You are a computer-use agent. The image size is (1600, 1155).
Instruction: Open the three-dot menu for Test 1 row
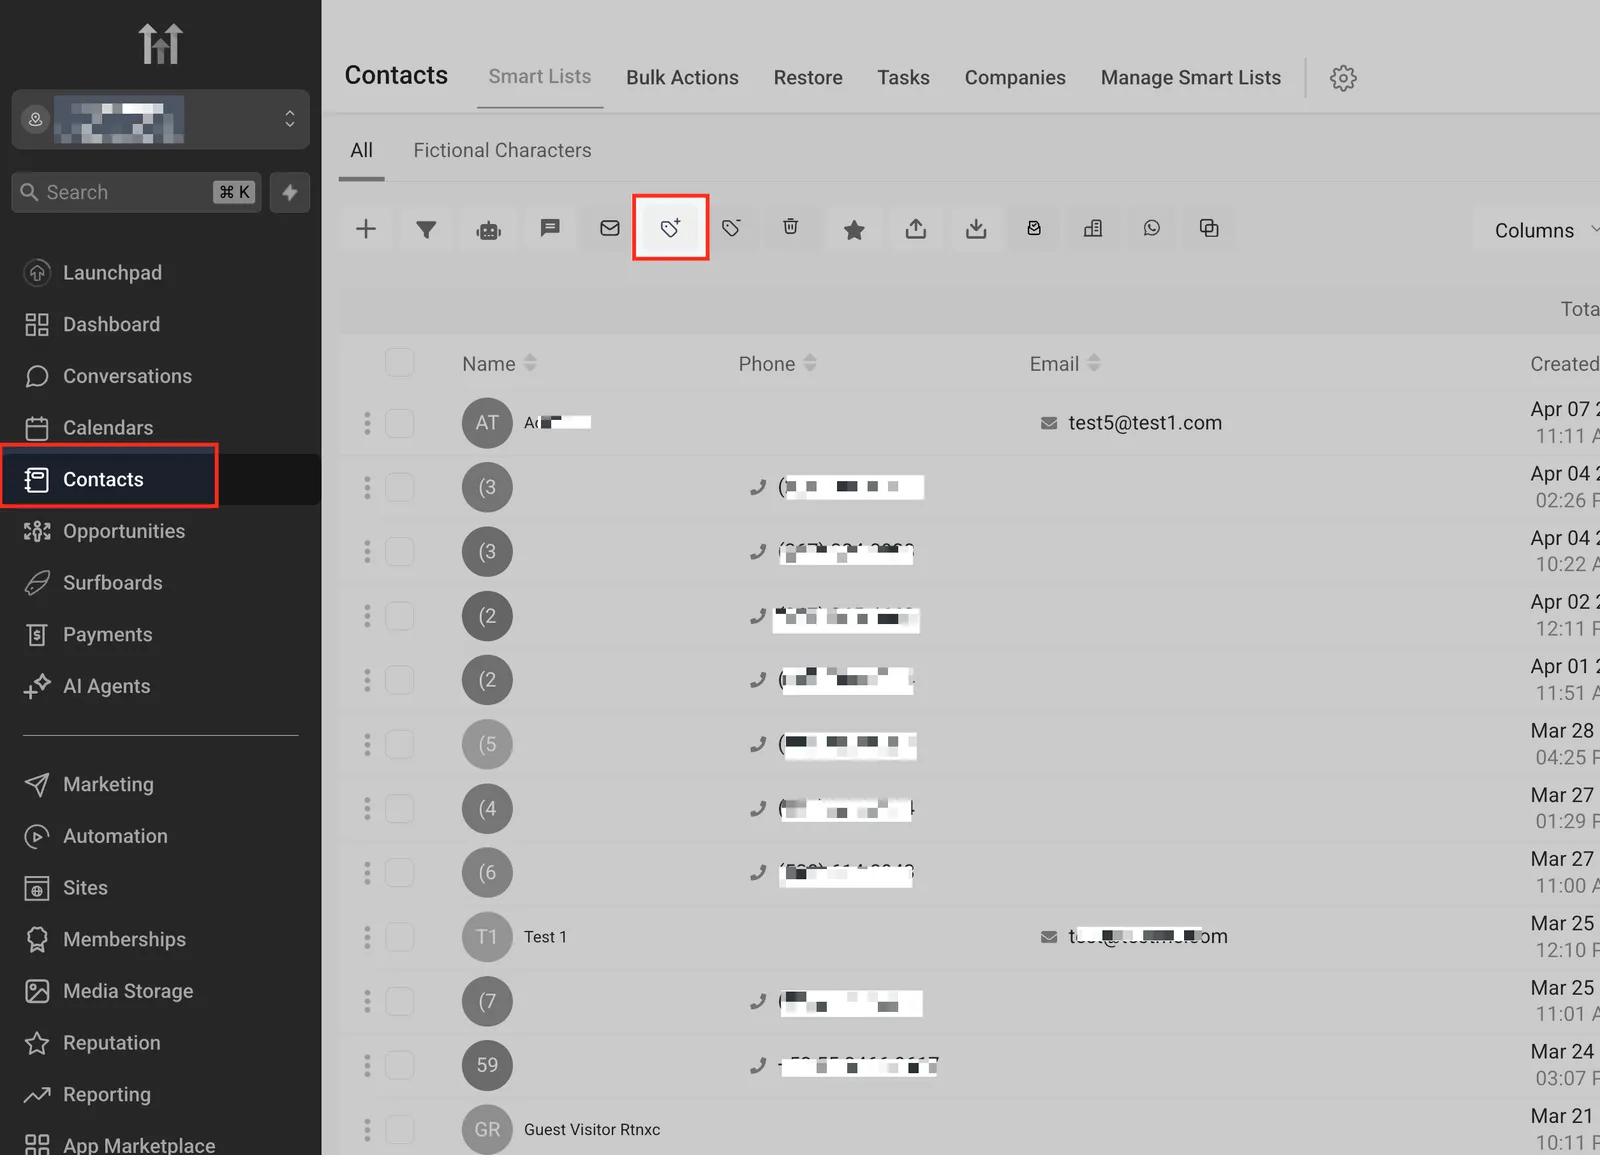click(367, 937)
